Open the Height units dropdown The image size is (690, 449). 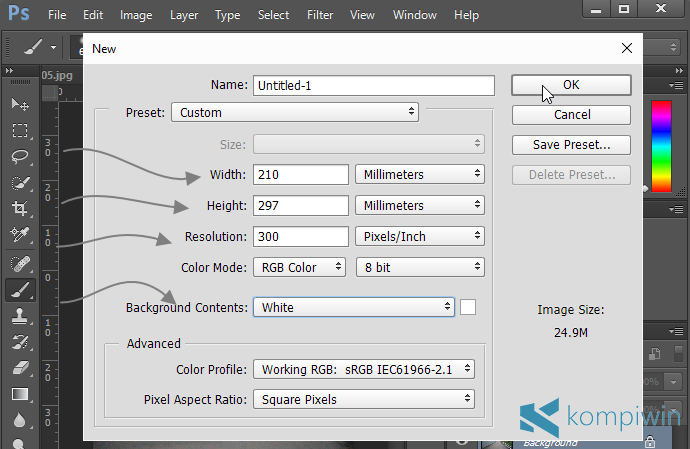(x=420, y=205)
